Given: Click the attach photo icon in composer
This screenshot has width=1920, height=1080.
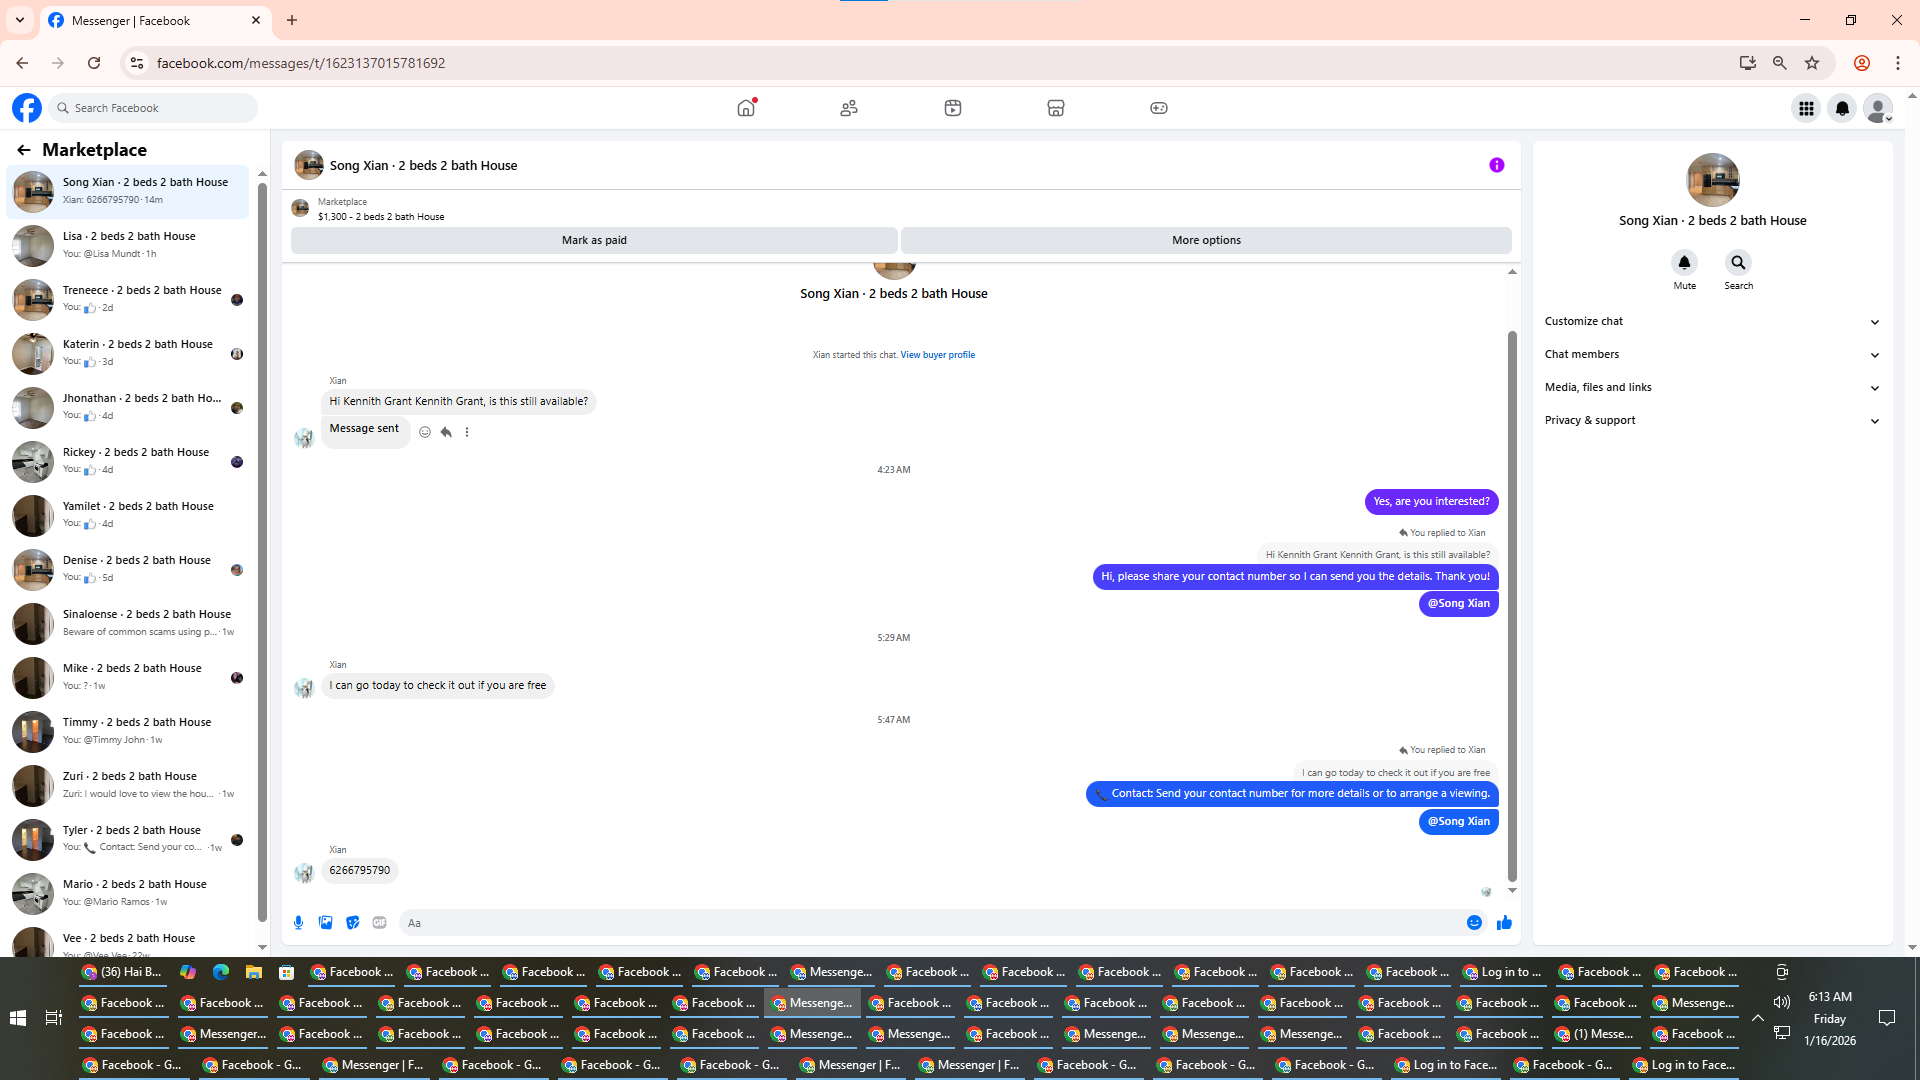Looking at the screenshot, I should click(x=325, y=922).
